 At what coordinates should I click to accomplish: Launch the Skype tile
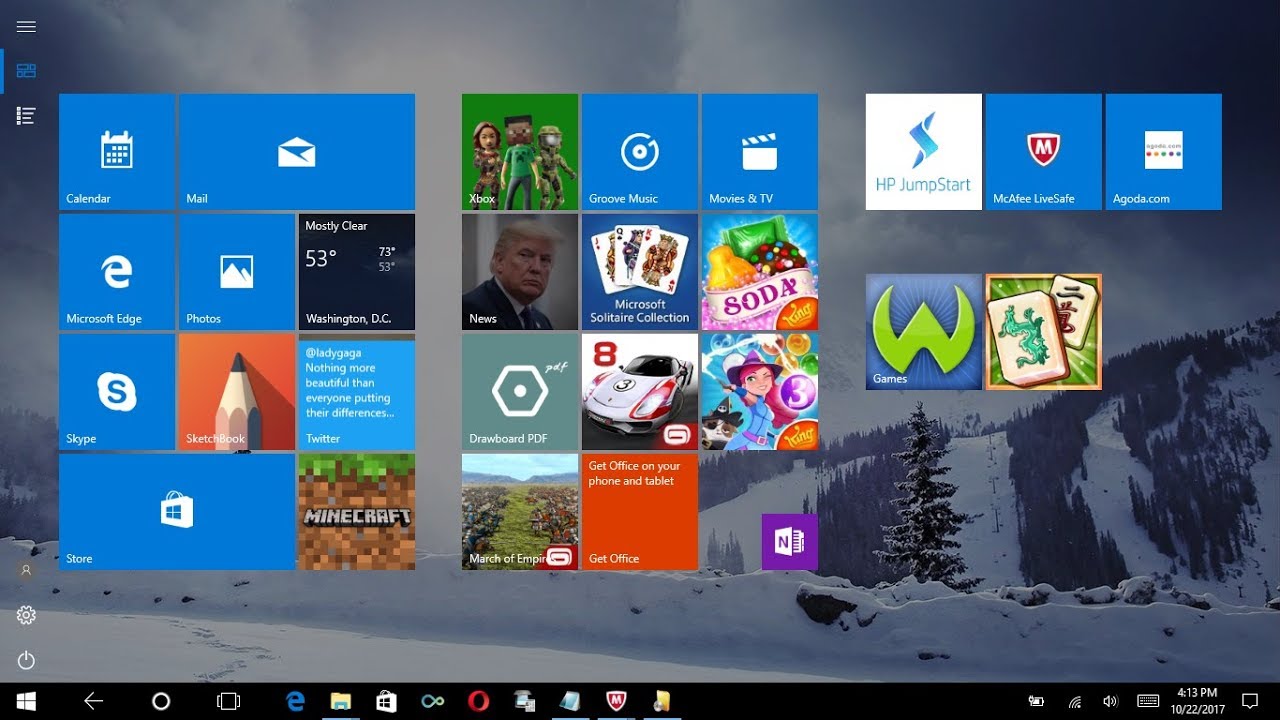point(117,392)
